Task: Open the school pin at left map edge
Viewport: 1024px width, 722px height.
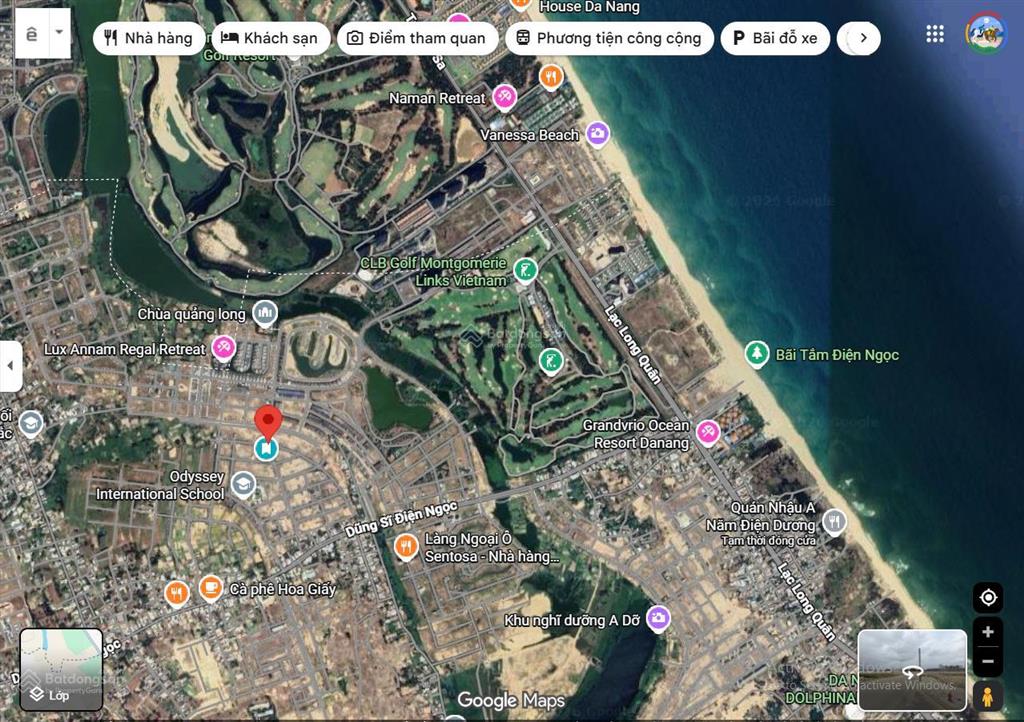Action: point(31,424)
